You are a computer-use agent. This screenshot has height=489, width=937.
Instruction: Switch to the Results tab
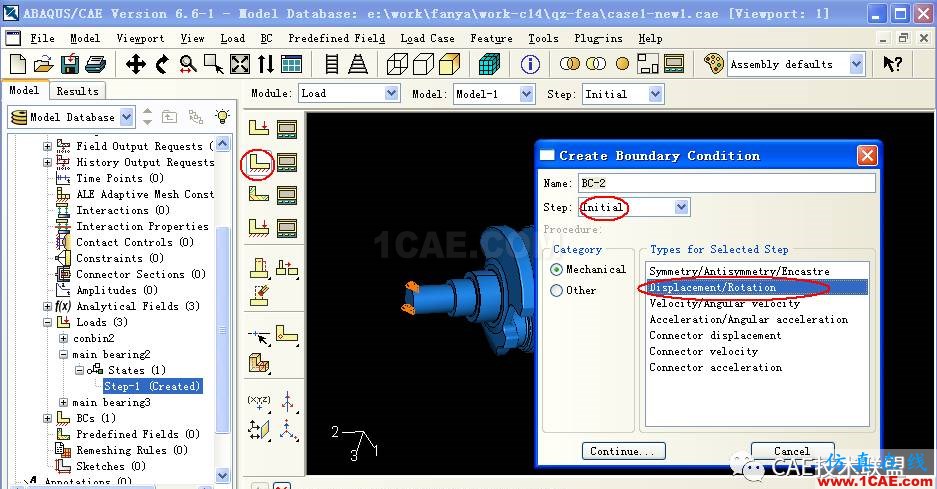[x=78, y=91]
